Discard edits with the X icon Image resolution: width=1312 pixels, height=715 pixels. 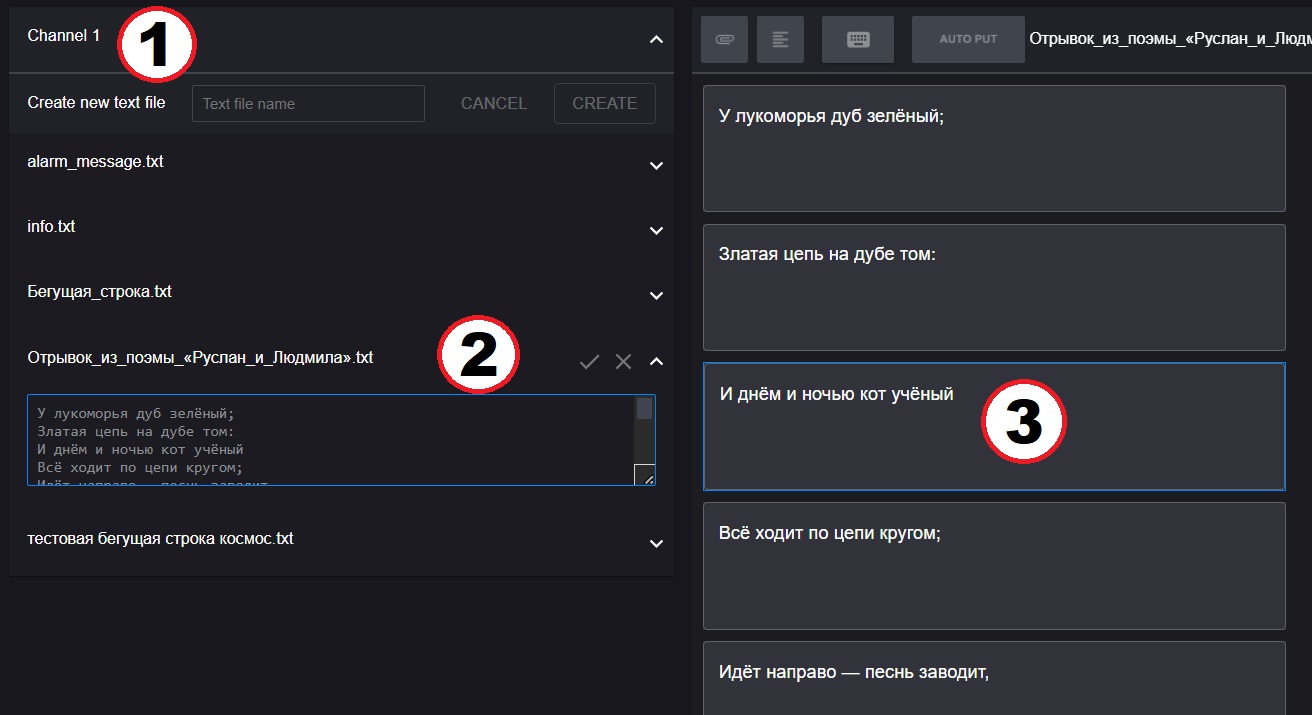click(x=623, y=362)
